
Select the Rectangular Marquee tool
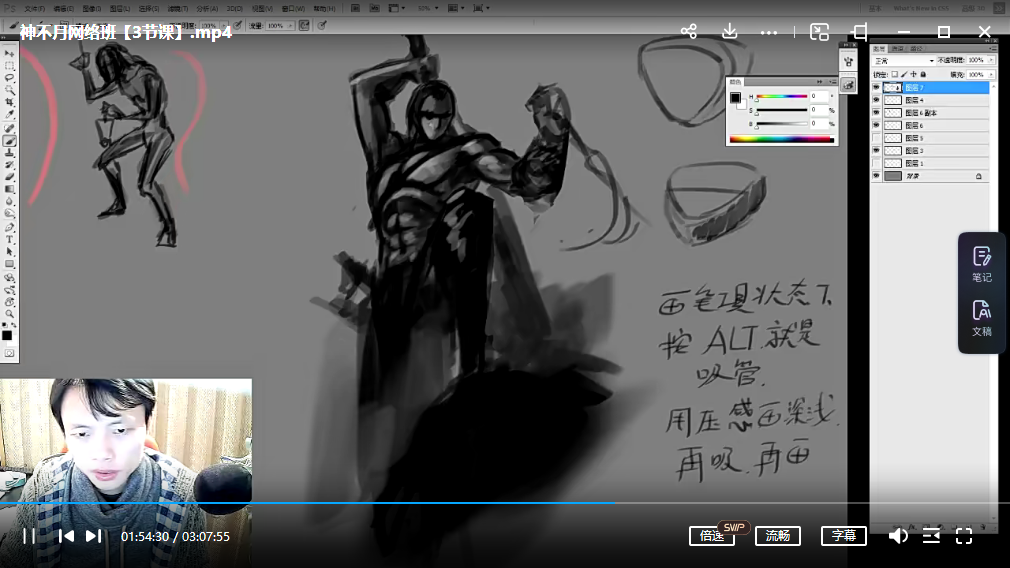pyautogui.click(x=9, y=66)
